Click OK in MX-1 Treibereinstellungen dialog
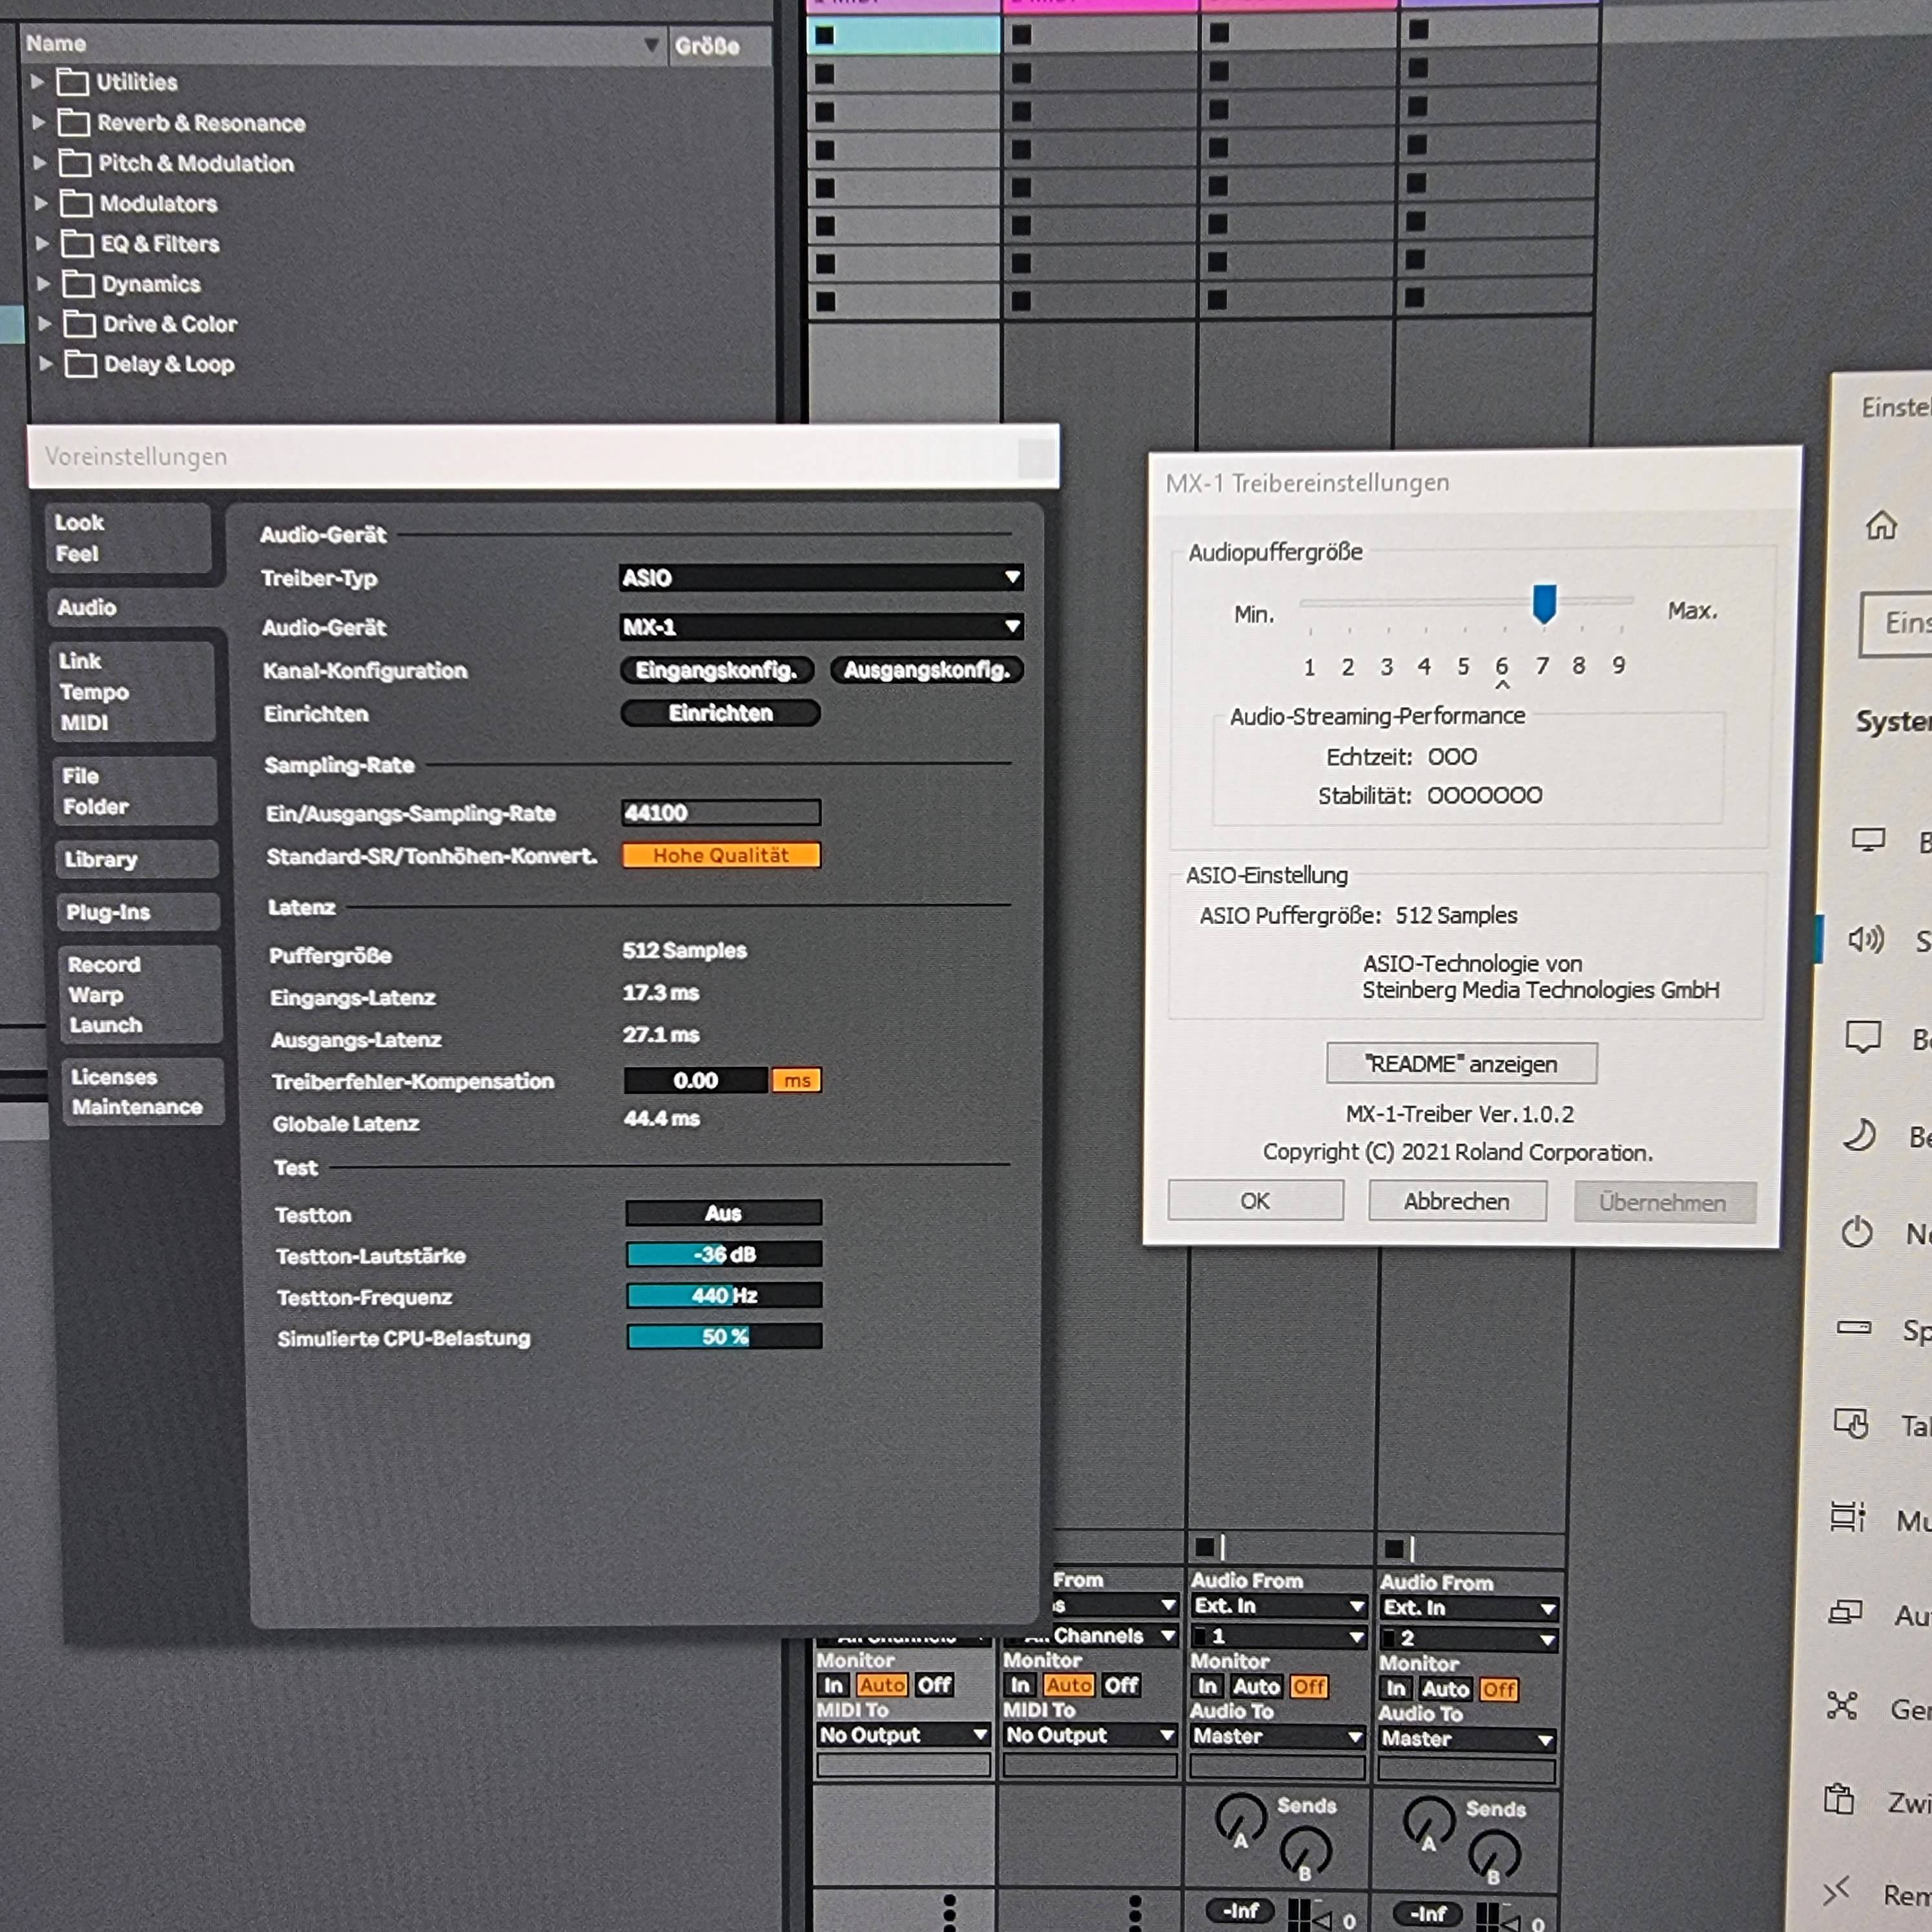Viewport: 1932px width, 1932px height. tap(1255, 1200)
